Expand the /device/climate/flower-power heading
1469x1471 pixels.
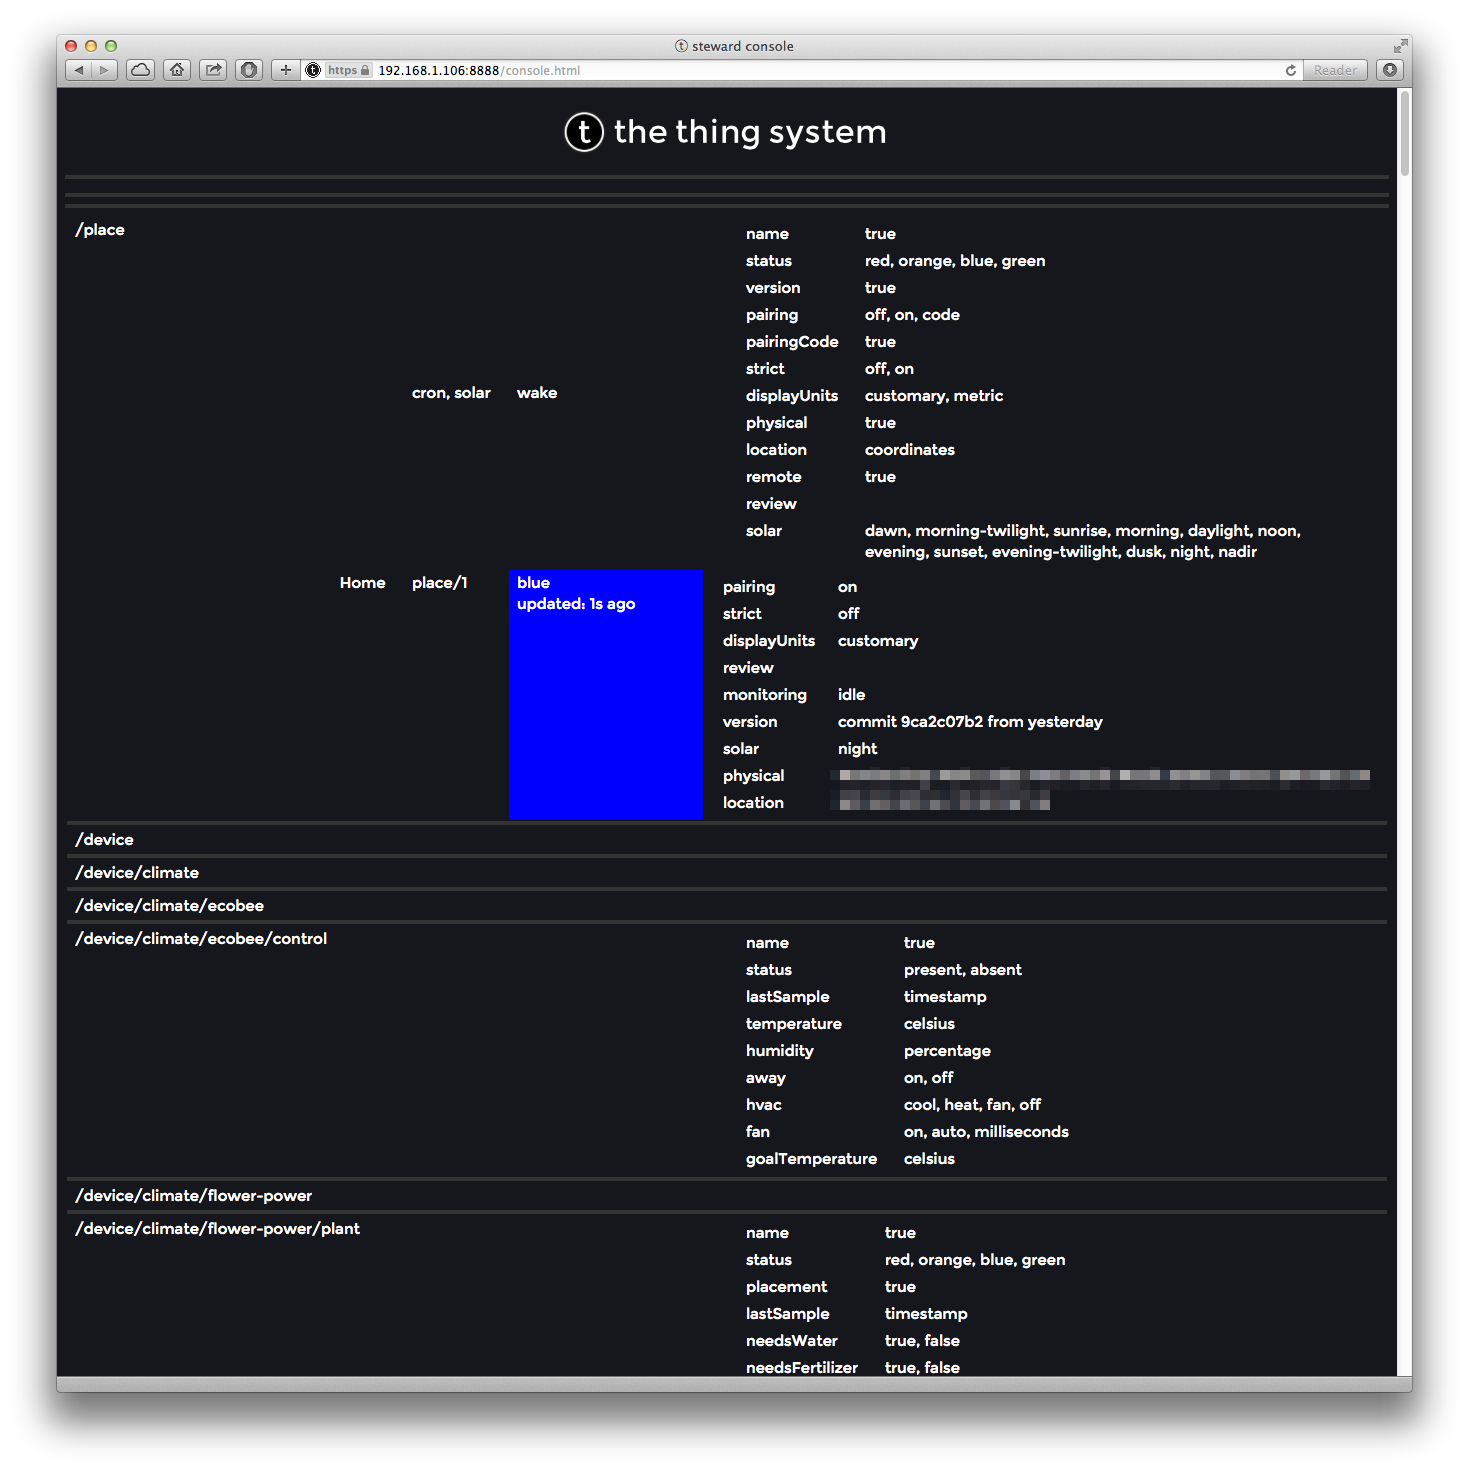click(x=194, y=1196)
